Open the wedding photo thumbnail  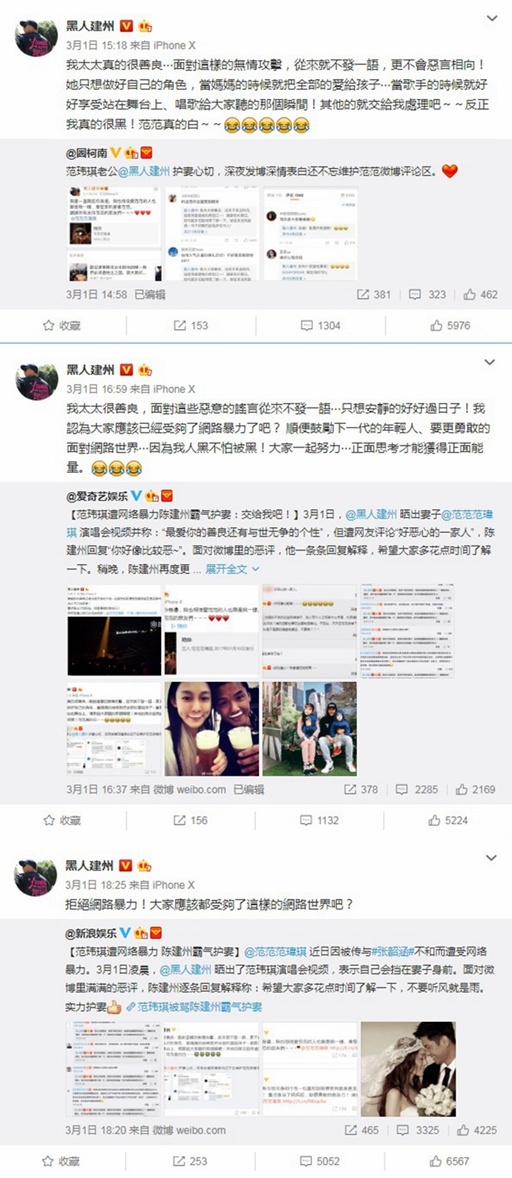pyautogui.click(x=408, y=1069)
